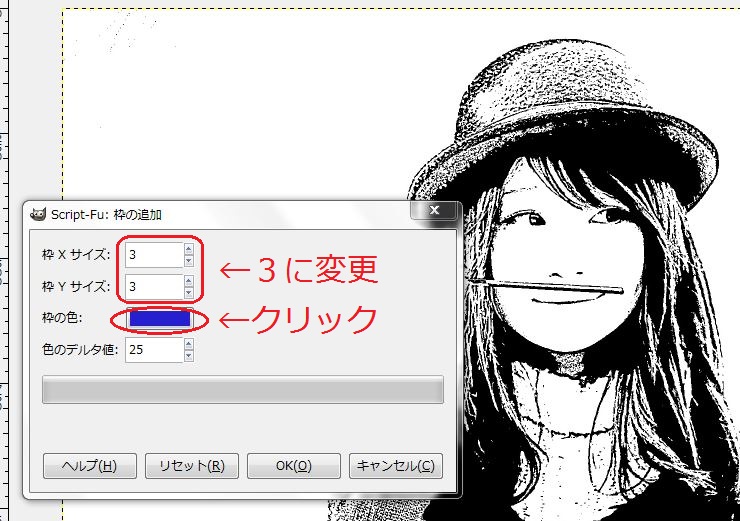Increase 色のデルタ値 with up arrow

(x=189, y=344)
